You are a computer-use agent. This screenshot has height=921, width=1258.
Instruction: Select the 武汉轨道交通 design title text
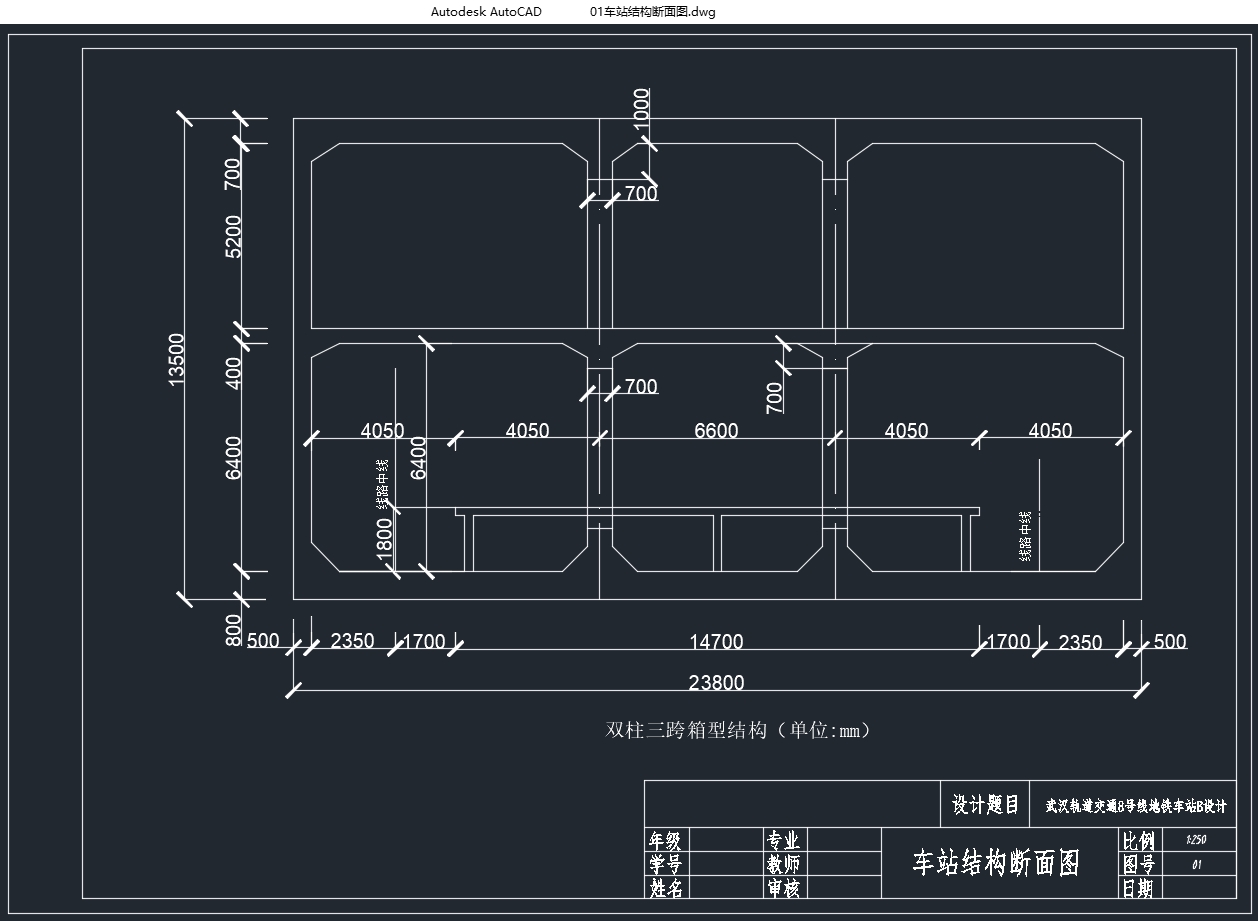1135,806
